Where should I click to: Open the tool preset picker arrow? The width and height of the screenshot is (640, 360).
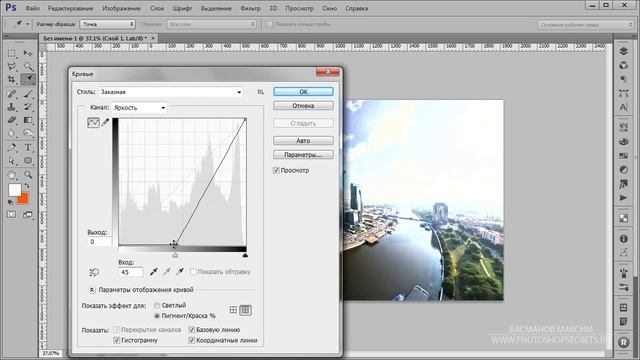click(x=28, y=24)
